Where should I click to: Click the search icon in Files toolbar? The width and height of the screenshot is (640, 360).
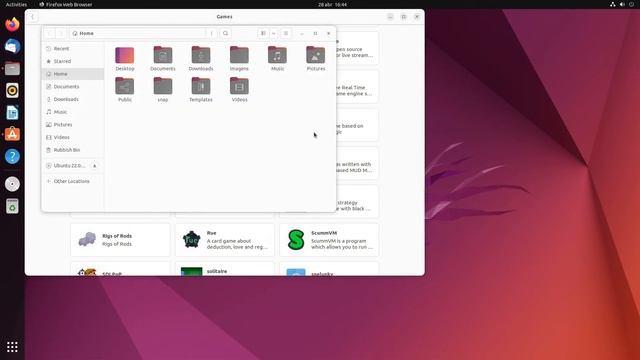click(225, 33)
